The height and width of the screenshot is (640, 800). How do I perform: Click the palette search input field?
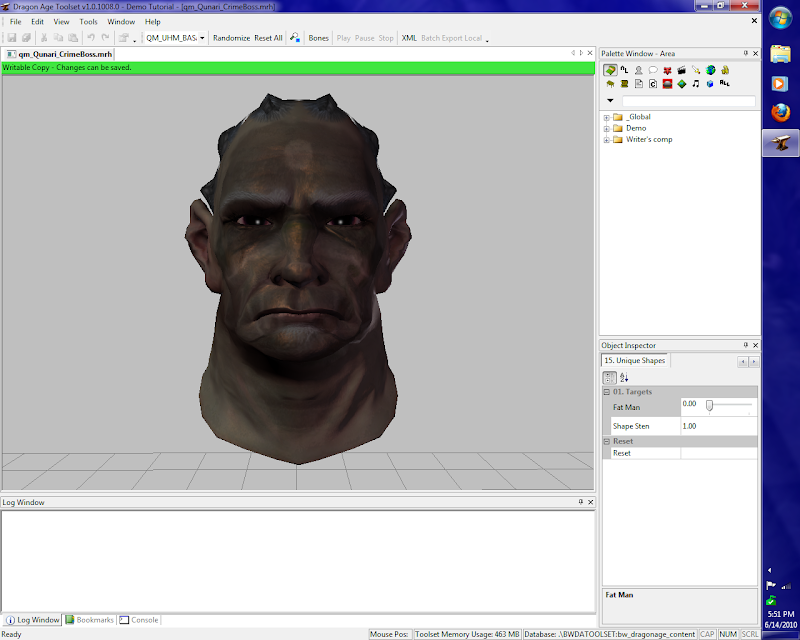(x=688, y=101)
